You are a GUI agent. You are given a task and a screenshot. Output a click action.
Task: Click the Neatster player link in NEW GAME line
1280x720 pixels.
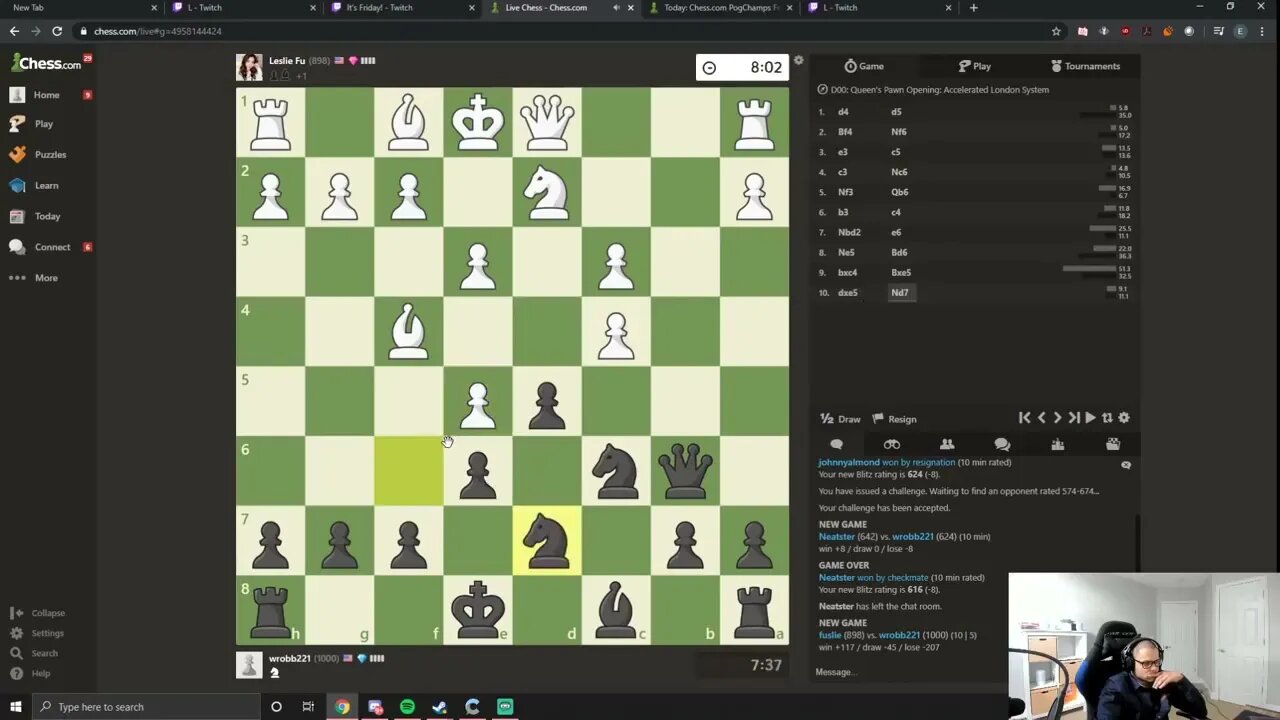click(x=837, y=537)
